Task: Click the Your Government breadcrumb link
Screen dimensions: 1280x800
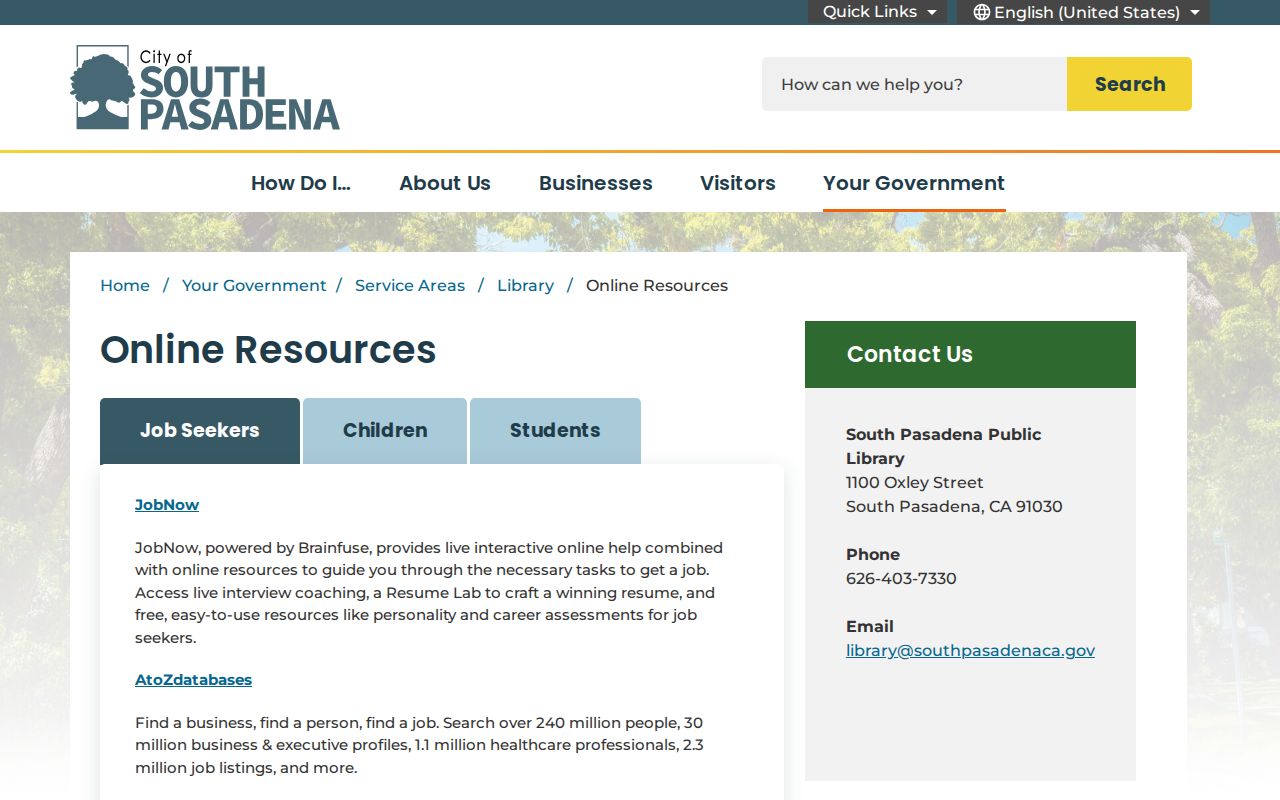Action: [254, 285]
